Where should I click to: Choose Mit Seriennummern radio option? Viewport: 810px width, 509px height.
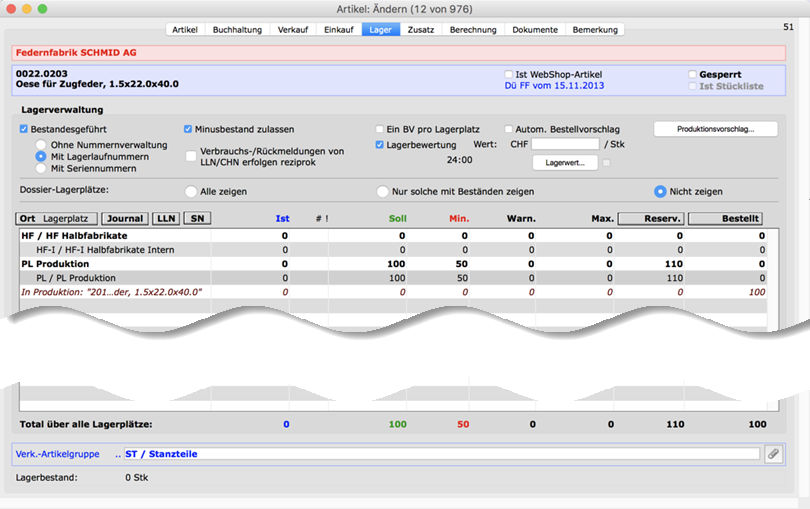click(x=41, y=169)
